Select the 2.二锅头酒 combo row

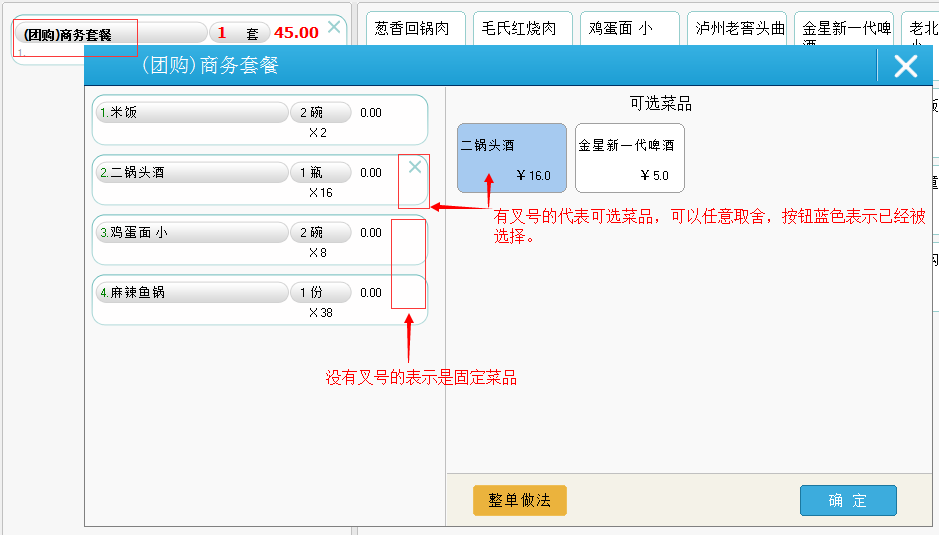click(192, 173)
